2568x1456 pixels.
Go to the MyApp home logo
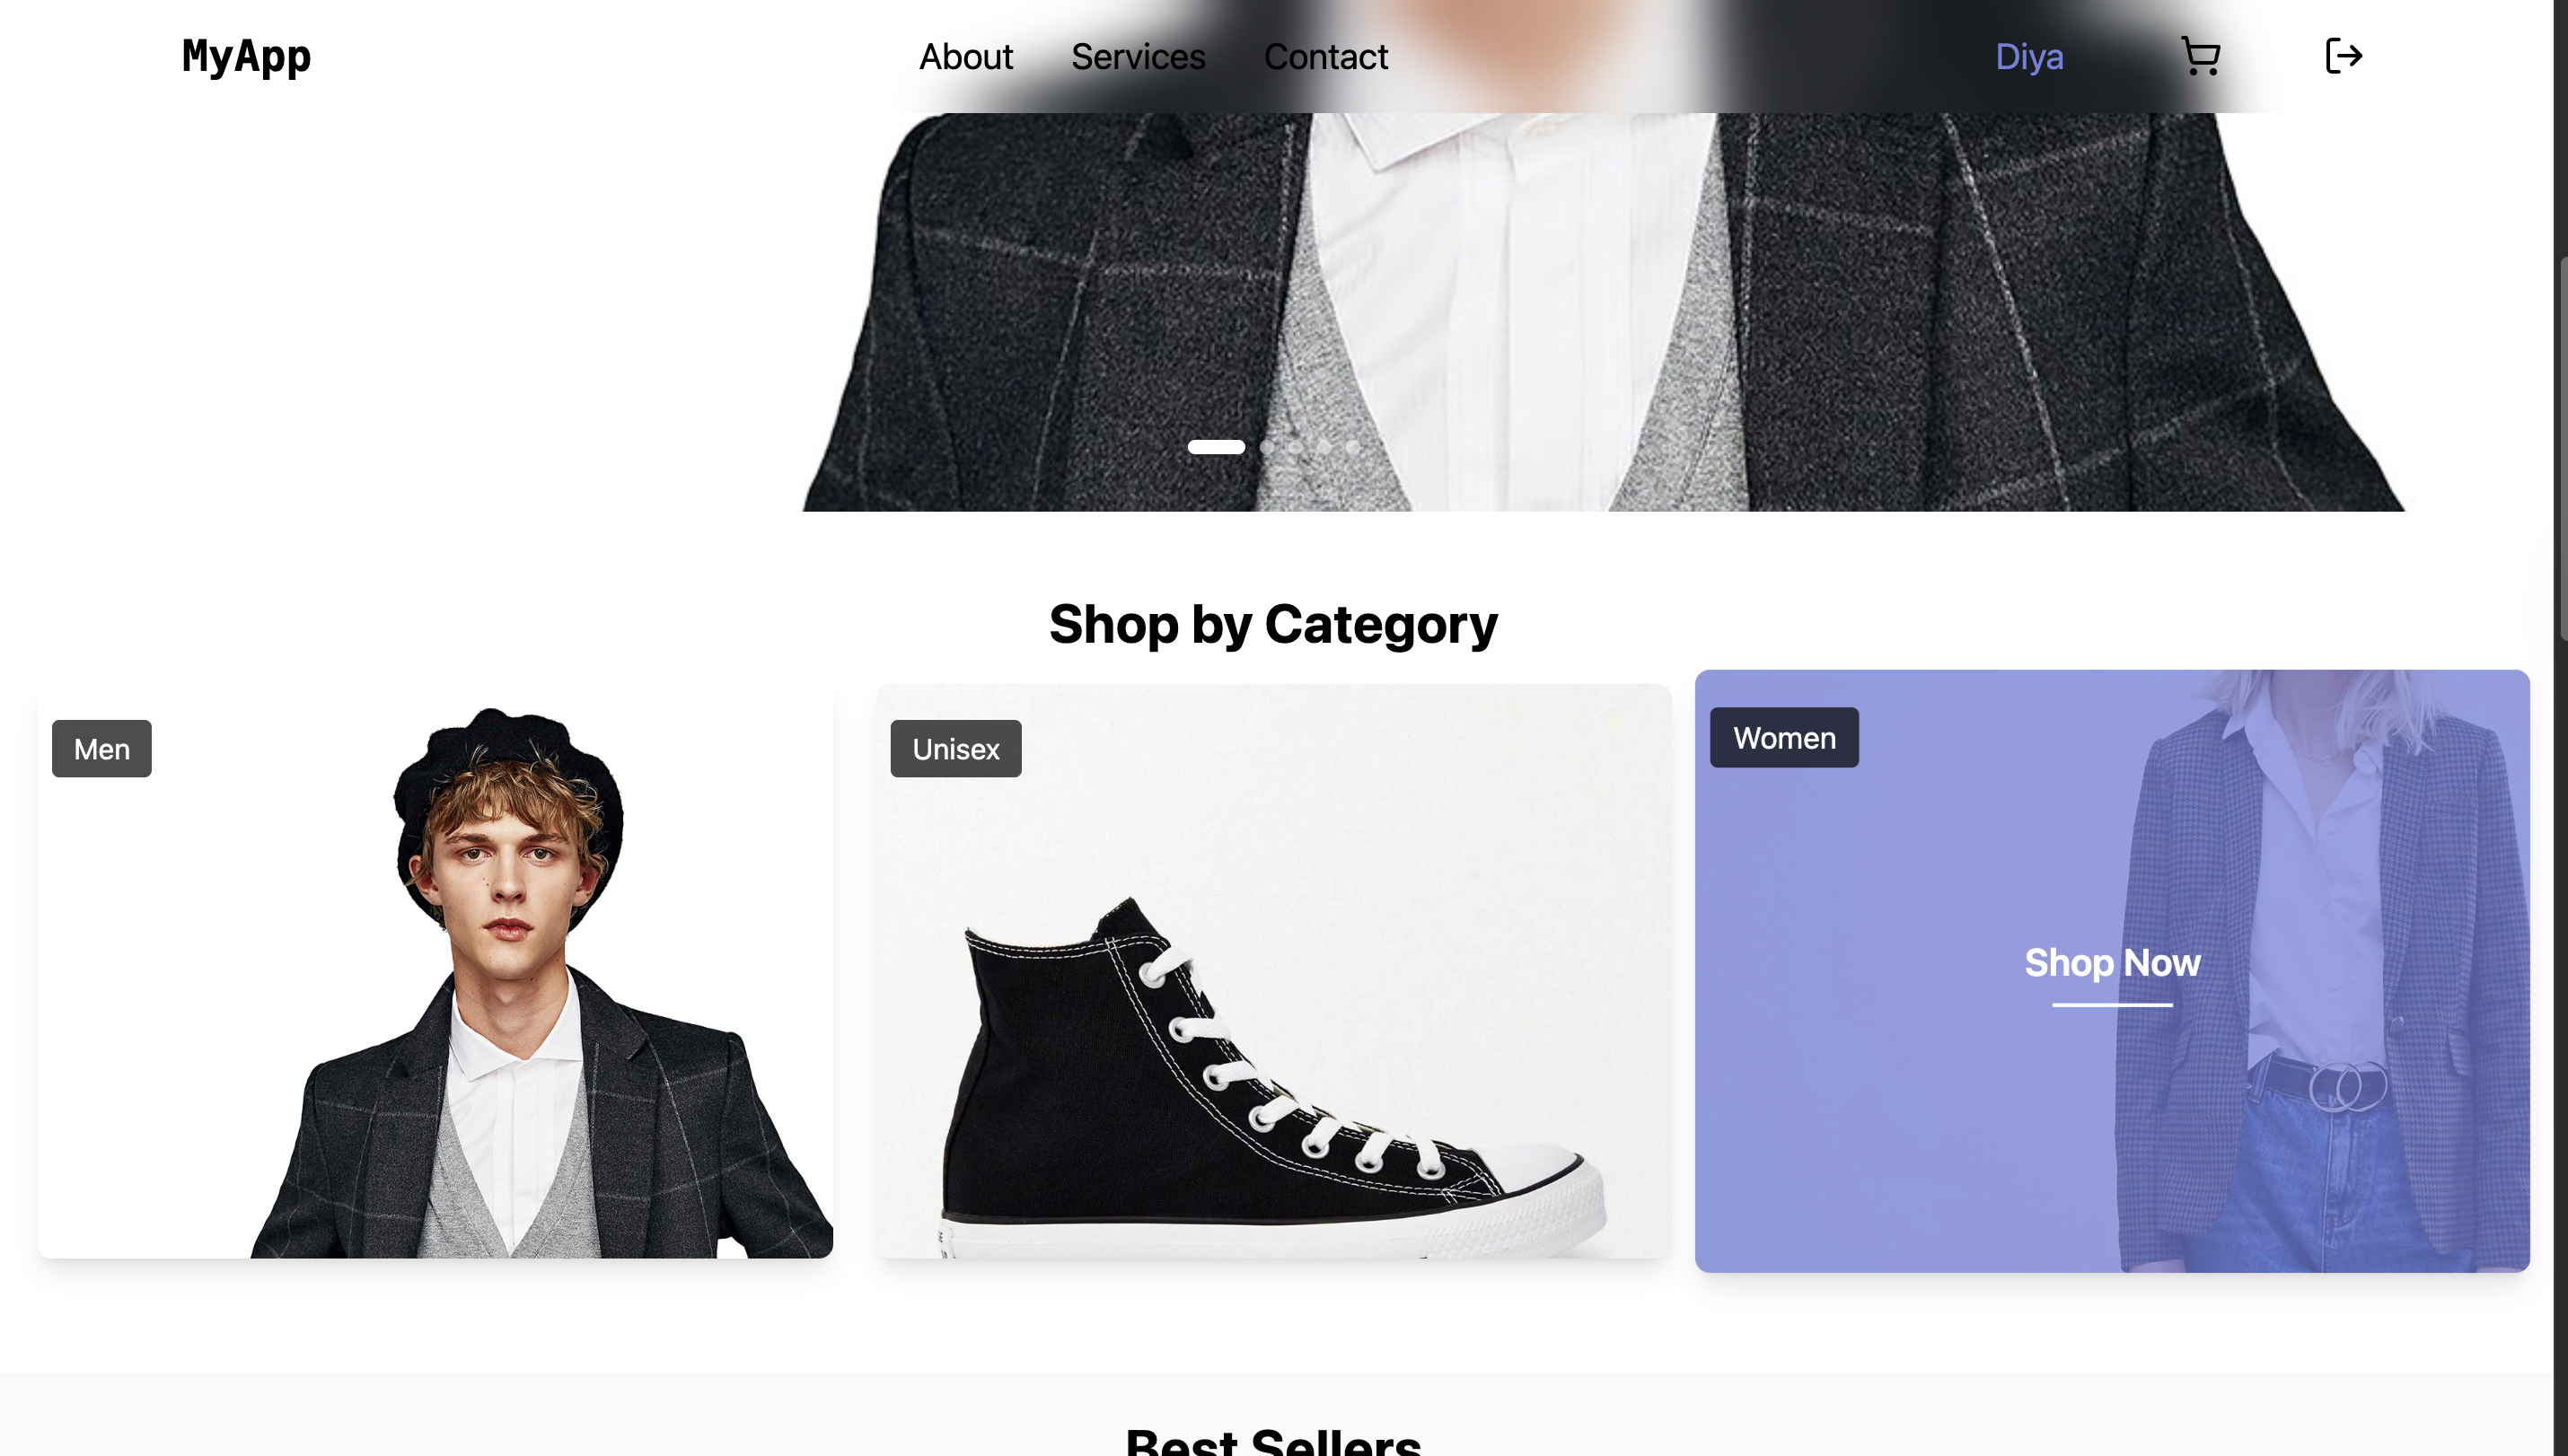pyautogui.click(x=246, y=56)
